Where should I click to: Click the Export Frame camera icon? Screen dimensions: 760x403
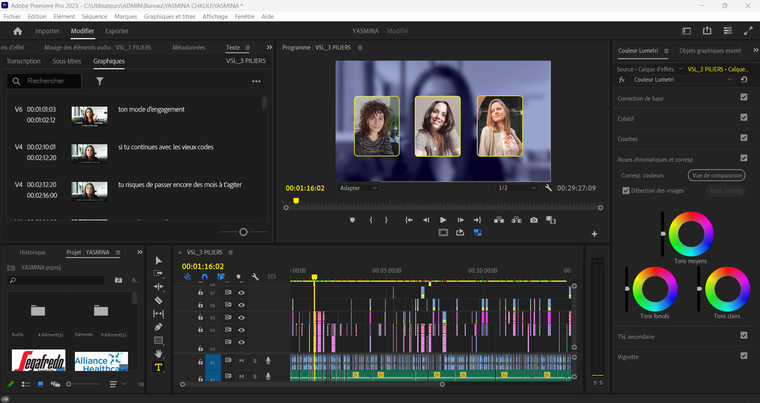point(534,219)
